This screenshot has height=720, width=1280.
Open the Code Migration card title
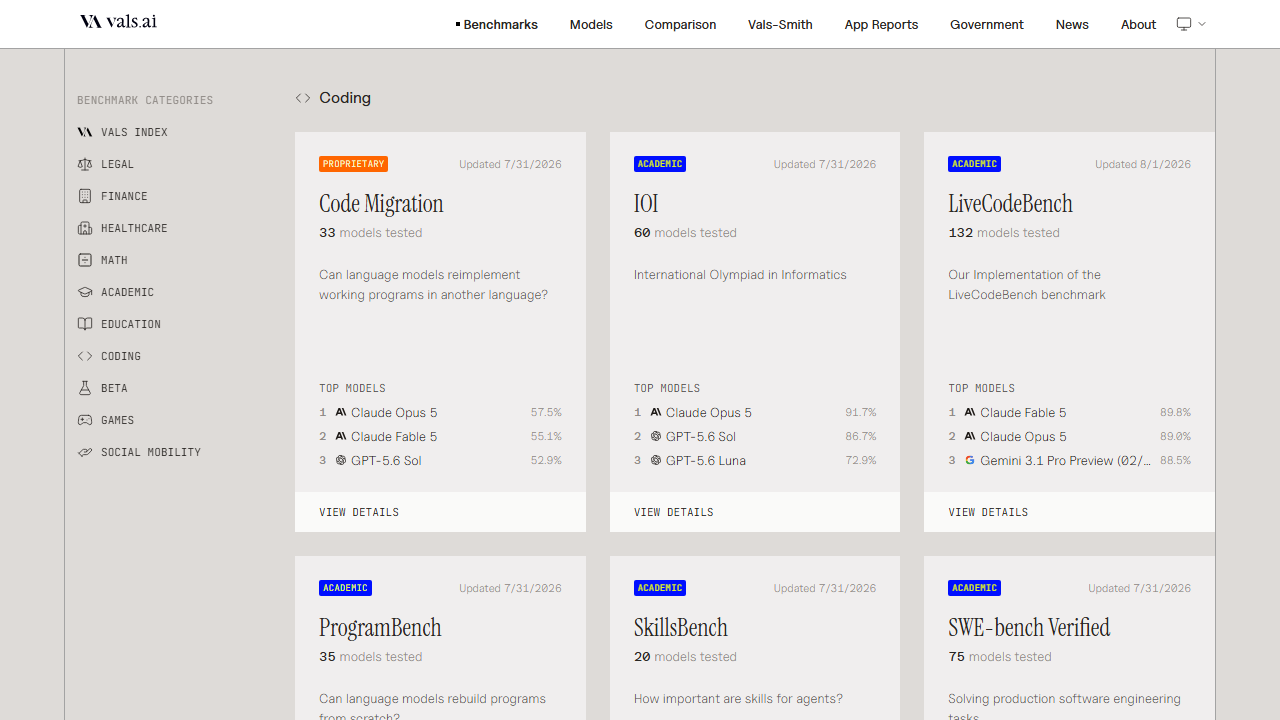(381, 204)
